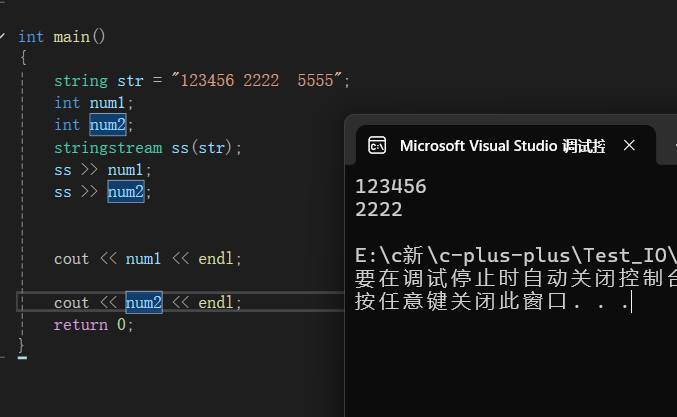
Task: Close the Microsoft Visual Studio debug console tab
Action: coord(629,145)
